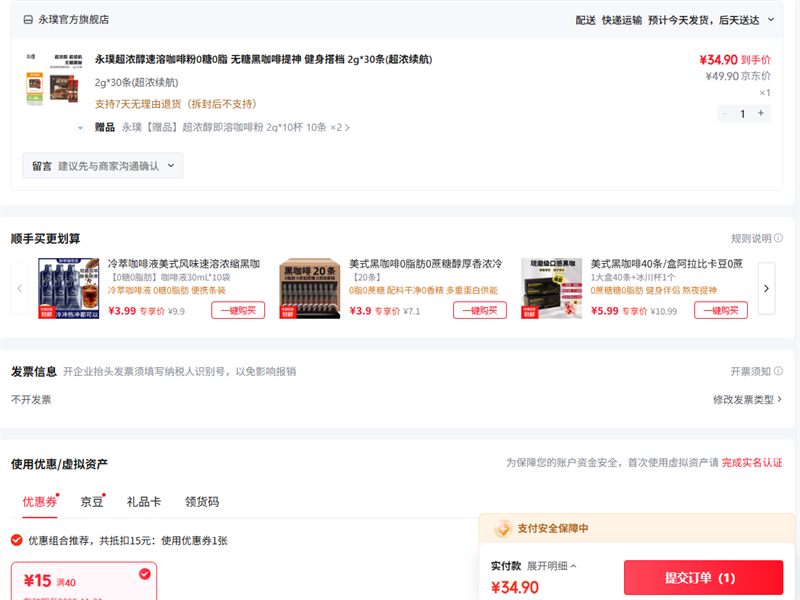Decrease quantity with the minus button
Screen dimensions: 800x600
(724, 113)
